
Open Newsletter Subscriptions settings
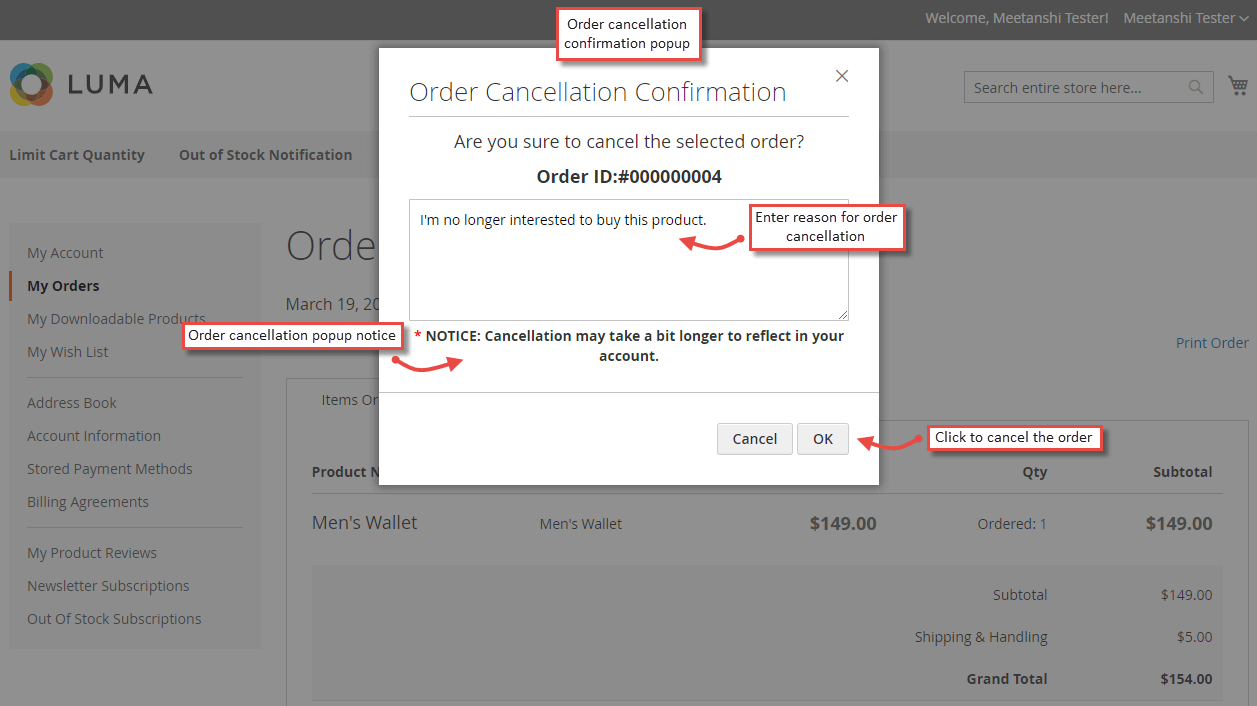[x=108, y=585]
